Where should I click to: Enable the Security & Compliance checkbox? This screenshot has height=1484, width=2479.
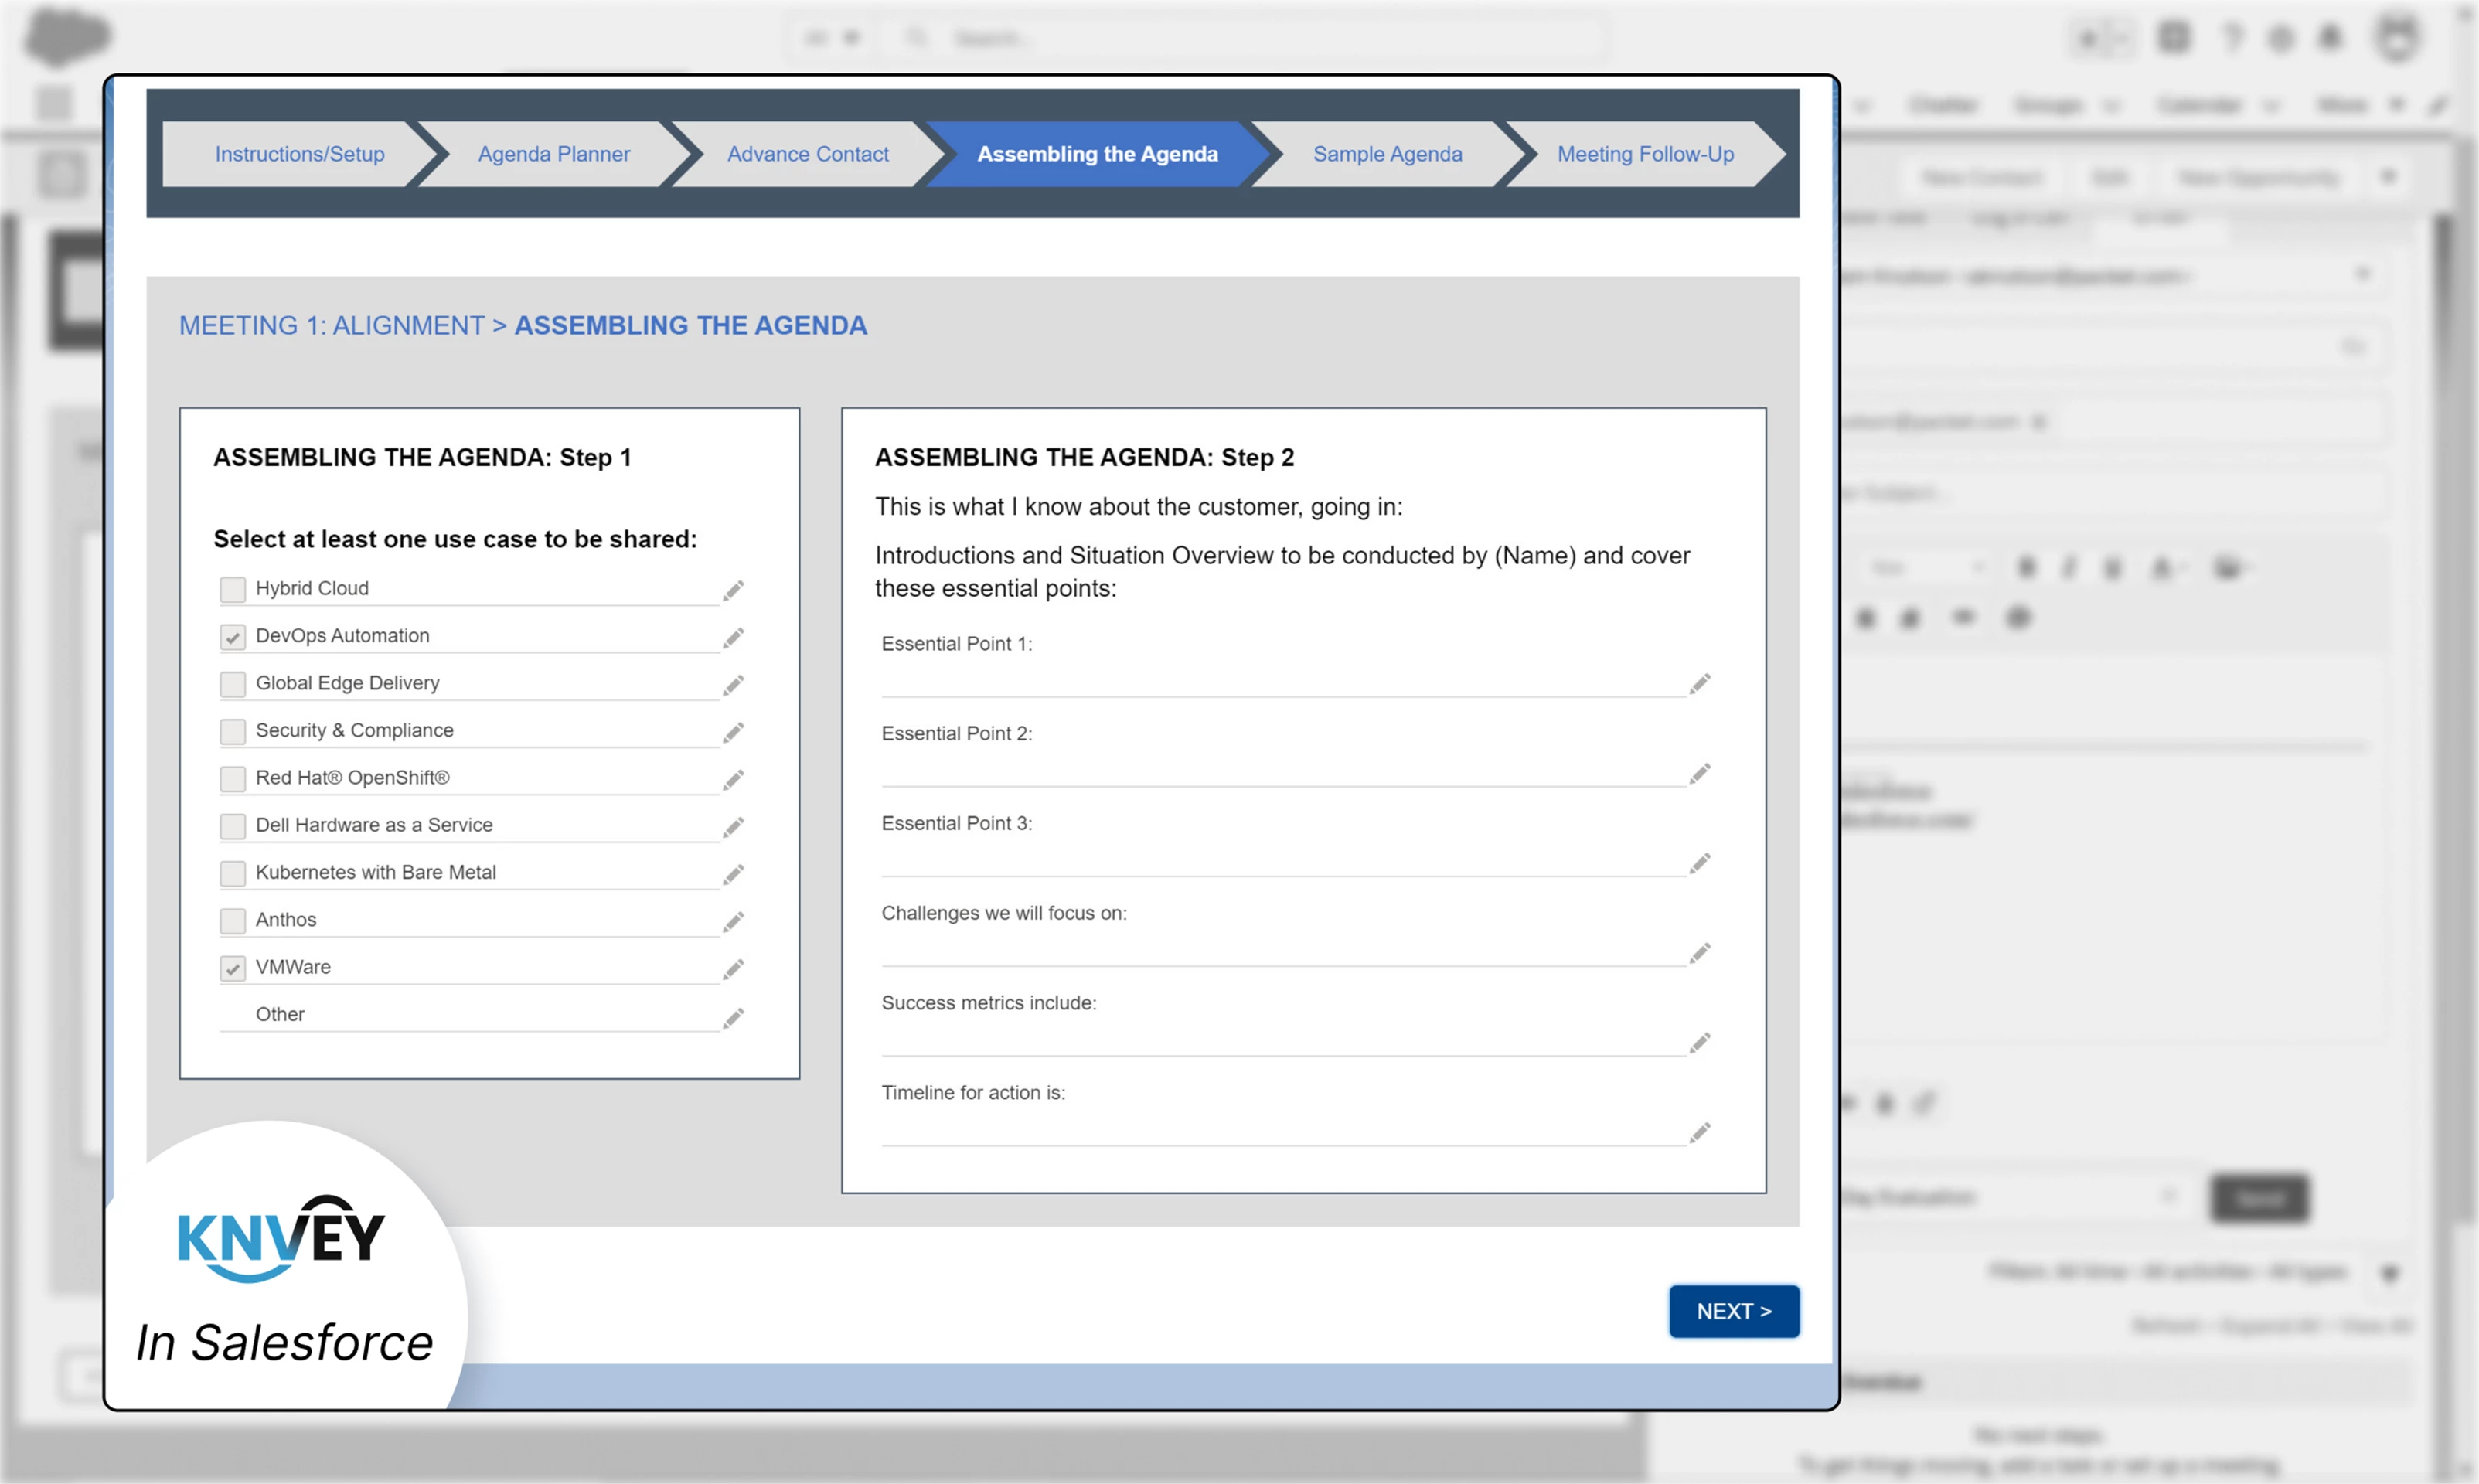pyautogui.click(x=233, y=731)
